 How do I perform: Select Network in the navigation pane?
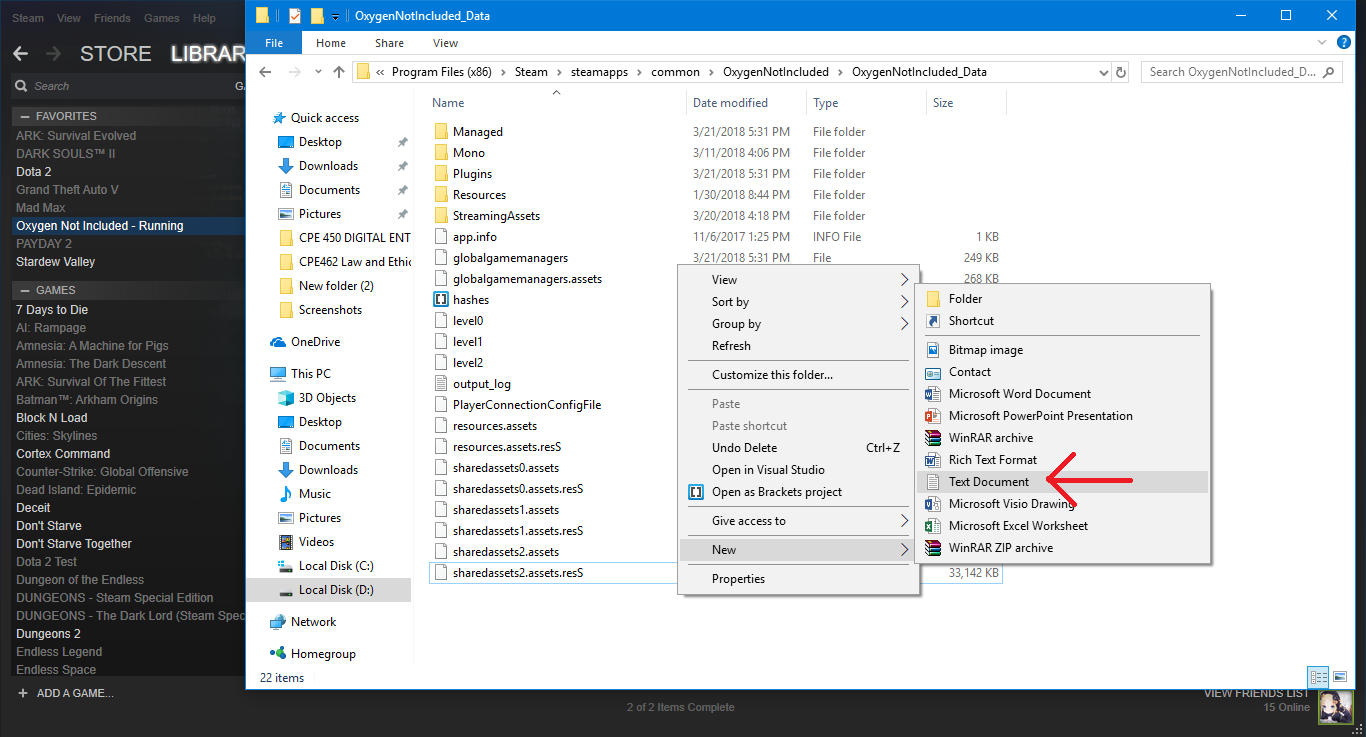point(314,622)
